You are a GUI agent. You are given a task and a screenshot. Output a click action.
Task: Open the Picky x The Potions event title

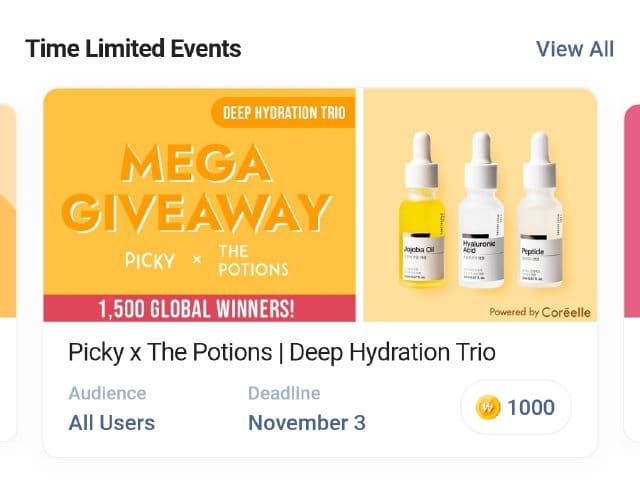pos(282,352)
